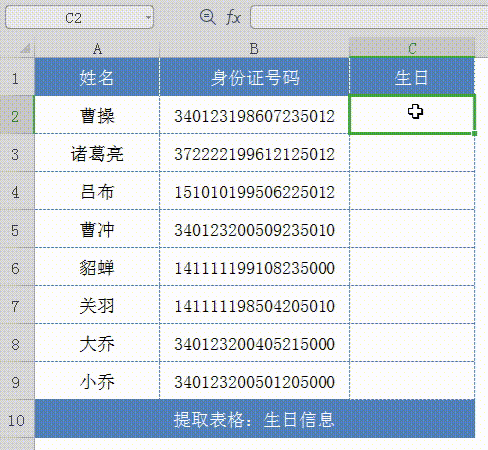Click the fill handle of cell C2
Screen dimensions: 488x450
[475, 133]
